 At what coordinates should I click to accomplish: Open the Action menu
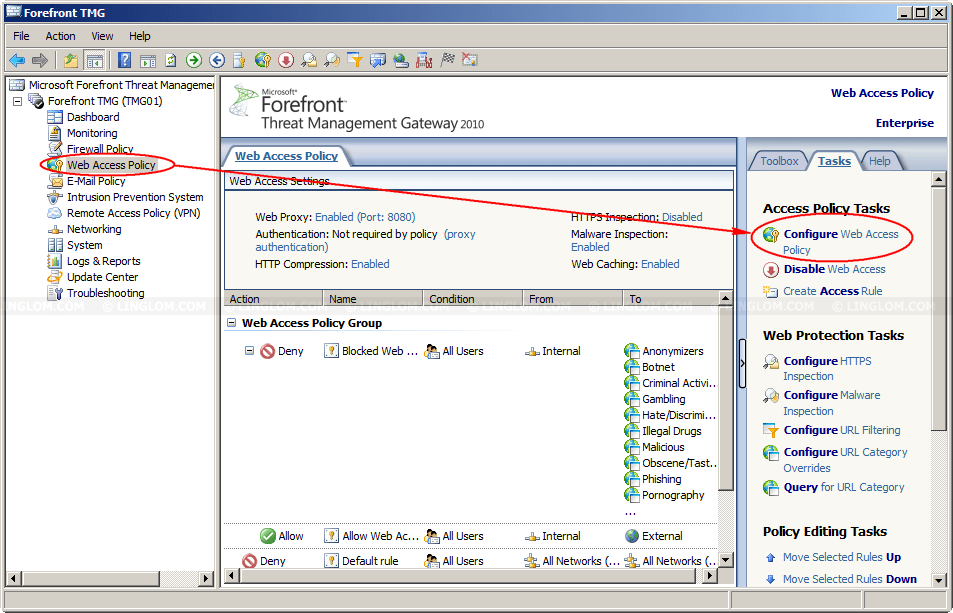(x=61, y=36)
